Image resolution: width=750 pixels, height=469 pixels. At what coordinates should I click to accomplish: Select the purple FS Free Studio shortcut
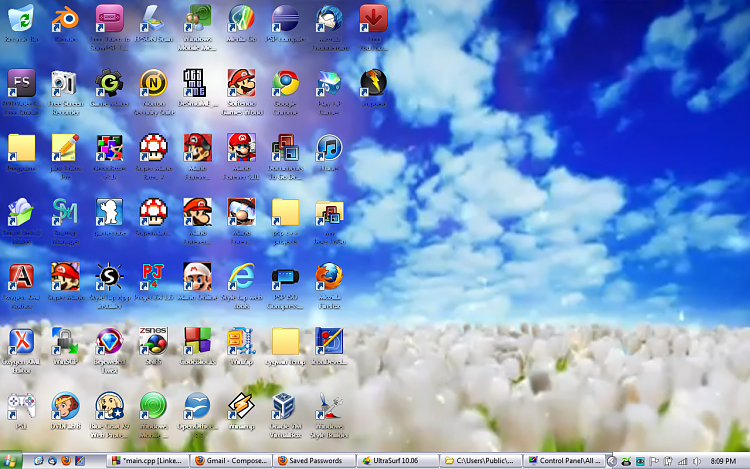tap(22, 83)
